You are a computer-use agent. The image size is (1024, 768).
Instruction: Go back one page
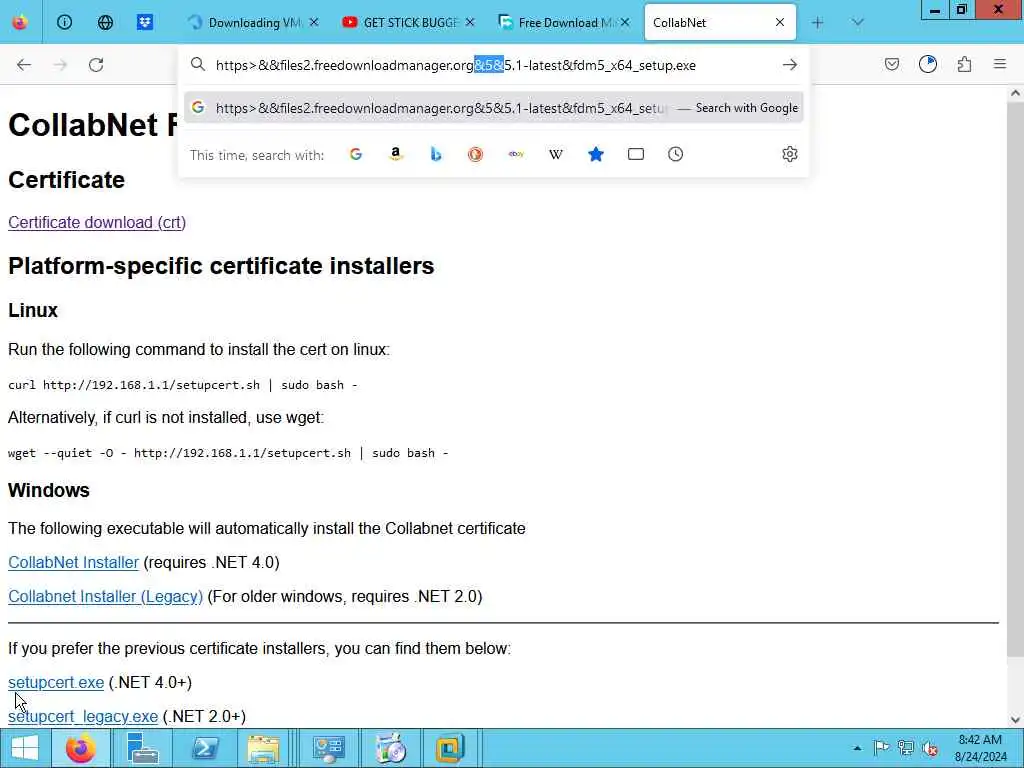click(x=24, y=65)
